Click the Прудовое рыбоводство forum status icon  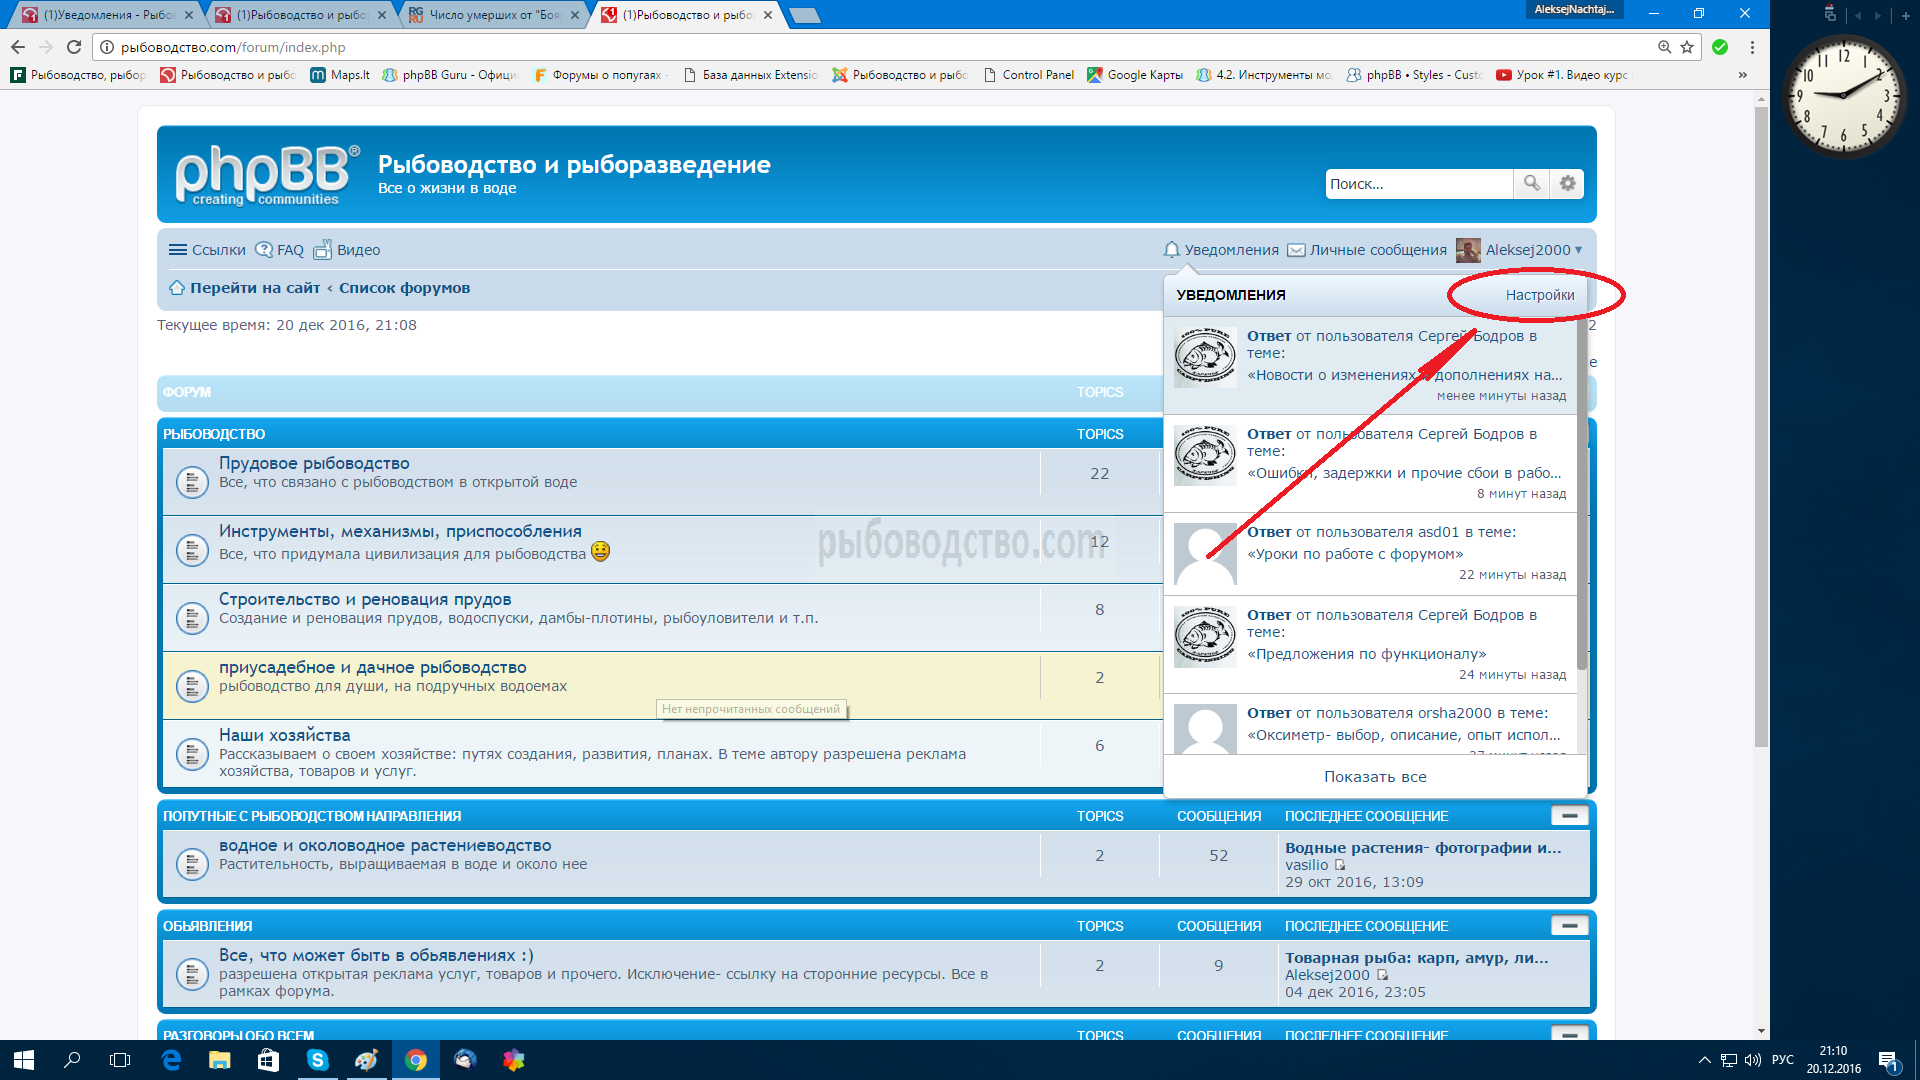(x=191, y=482)
